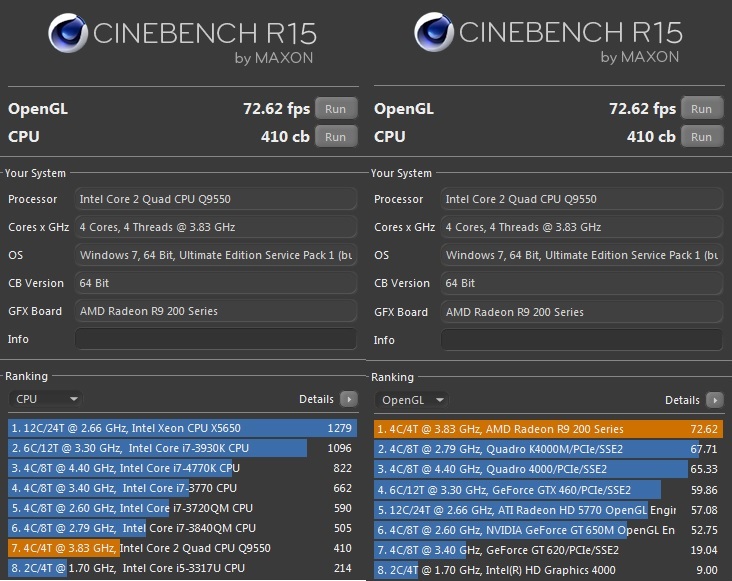Open Details arrow in right Ranking panel
The image size is (732, 581).
coord(715,400)
